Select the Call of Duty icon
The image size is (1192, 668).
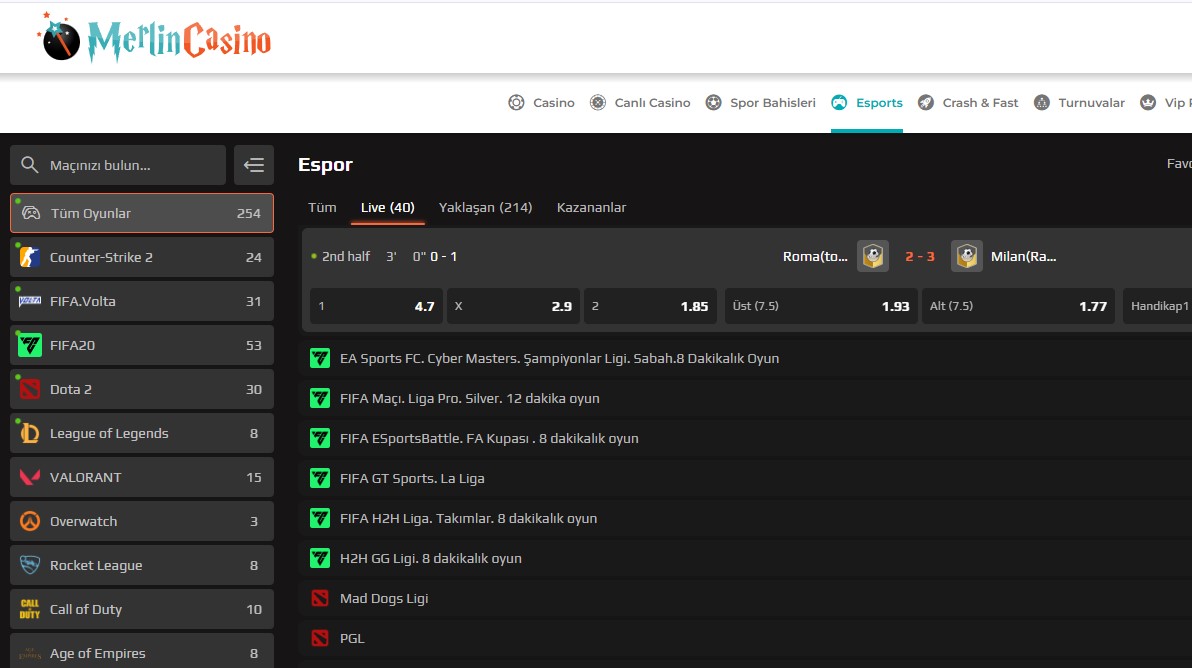[30, 609]
